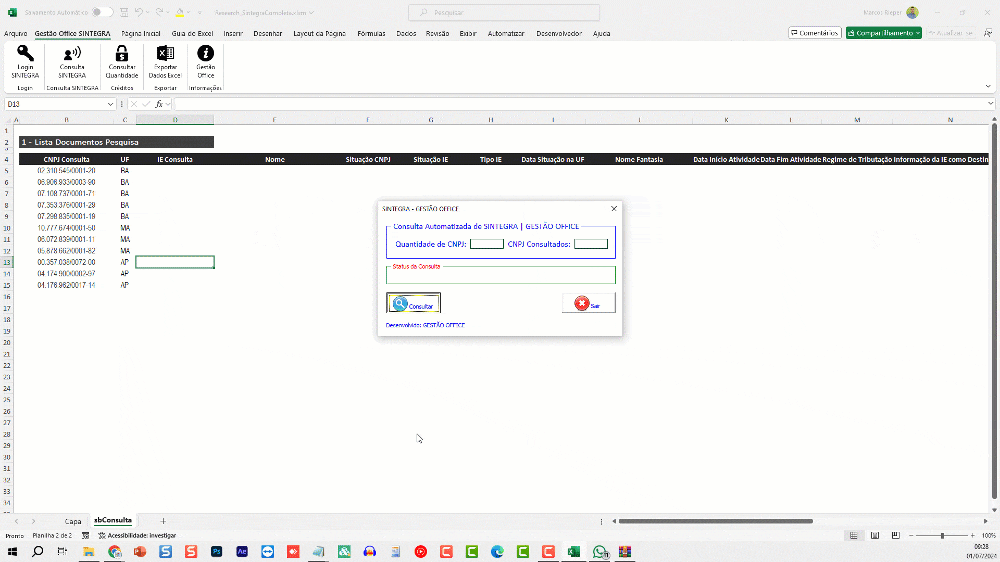Viewport: 1000px width, 562px height.
Task: Click the previous sheet navigation arrow
Action: (17, 521)
